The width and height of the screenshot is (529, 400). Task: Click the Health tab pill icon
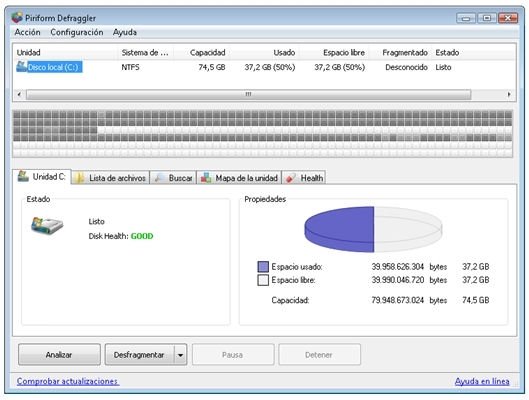(290, 178)
